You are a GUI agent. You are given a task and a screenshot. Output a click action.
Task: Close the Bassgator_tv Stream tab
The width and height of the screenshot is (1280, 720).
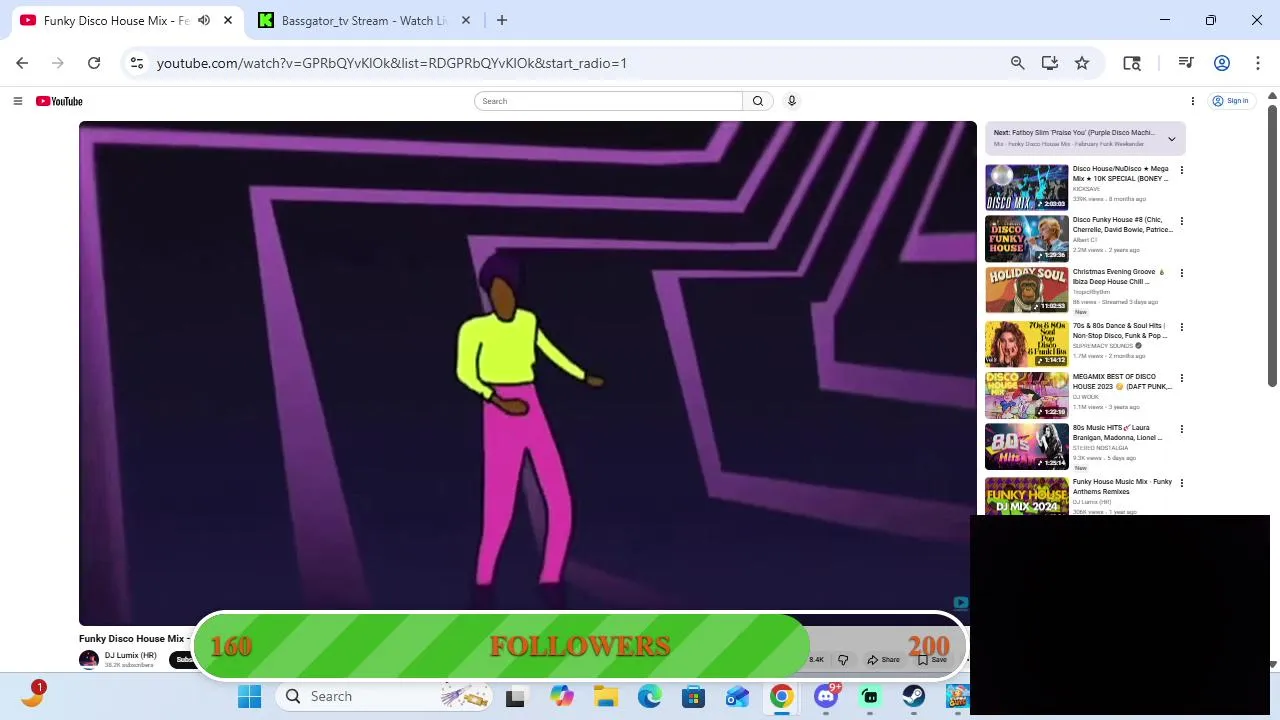pos(466,20)
